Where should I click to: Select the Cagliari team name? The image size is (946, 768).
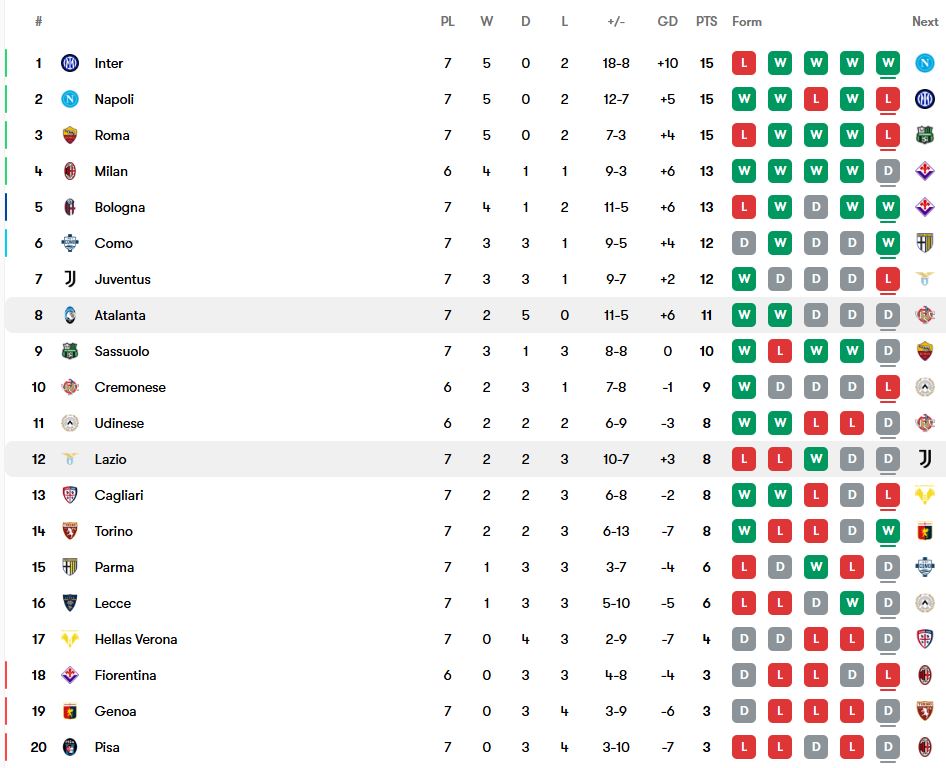tap(119, 495)
